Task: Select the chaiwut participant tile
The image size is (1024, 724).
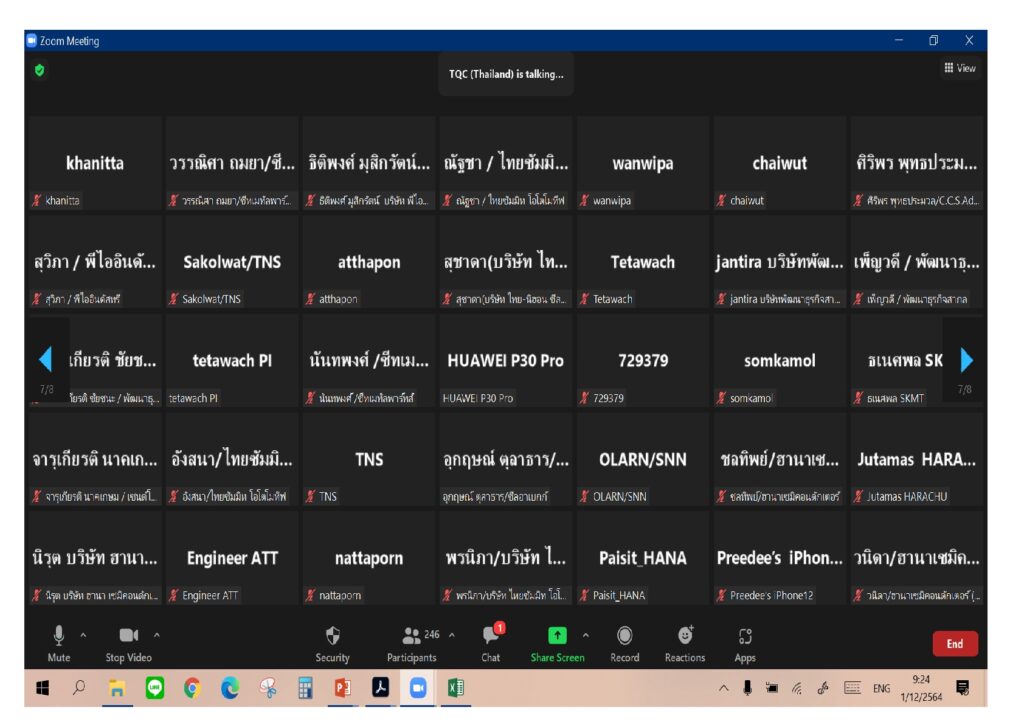Action: pyautogui.click(x=780, y=163)
